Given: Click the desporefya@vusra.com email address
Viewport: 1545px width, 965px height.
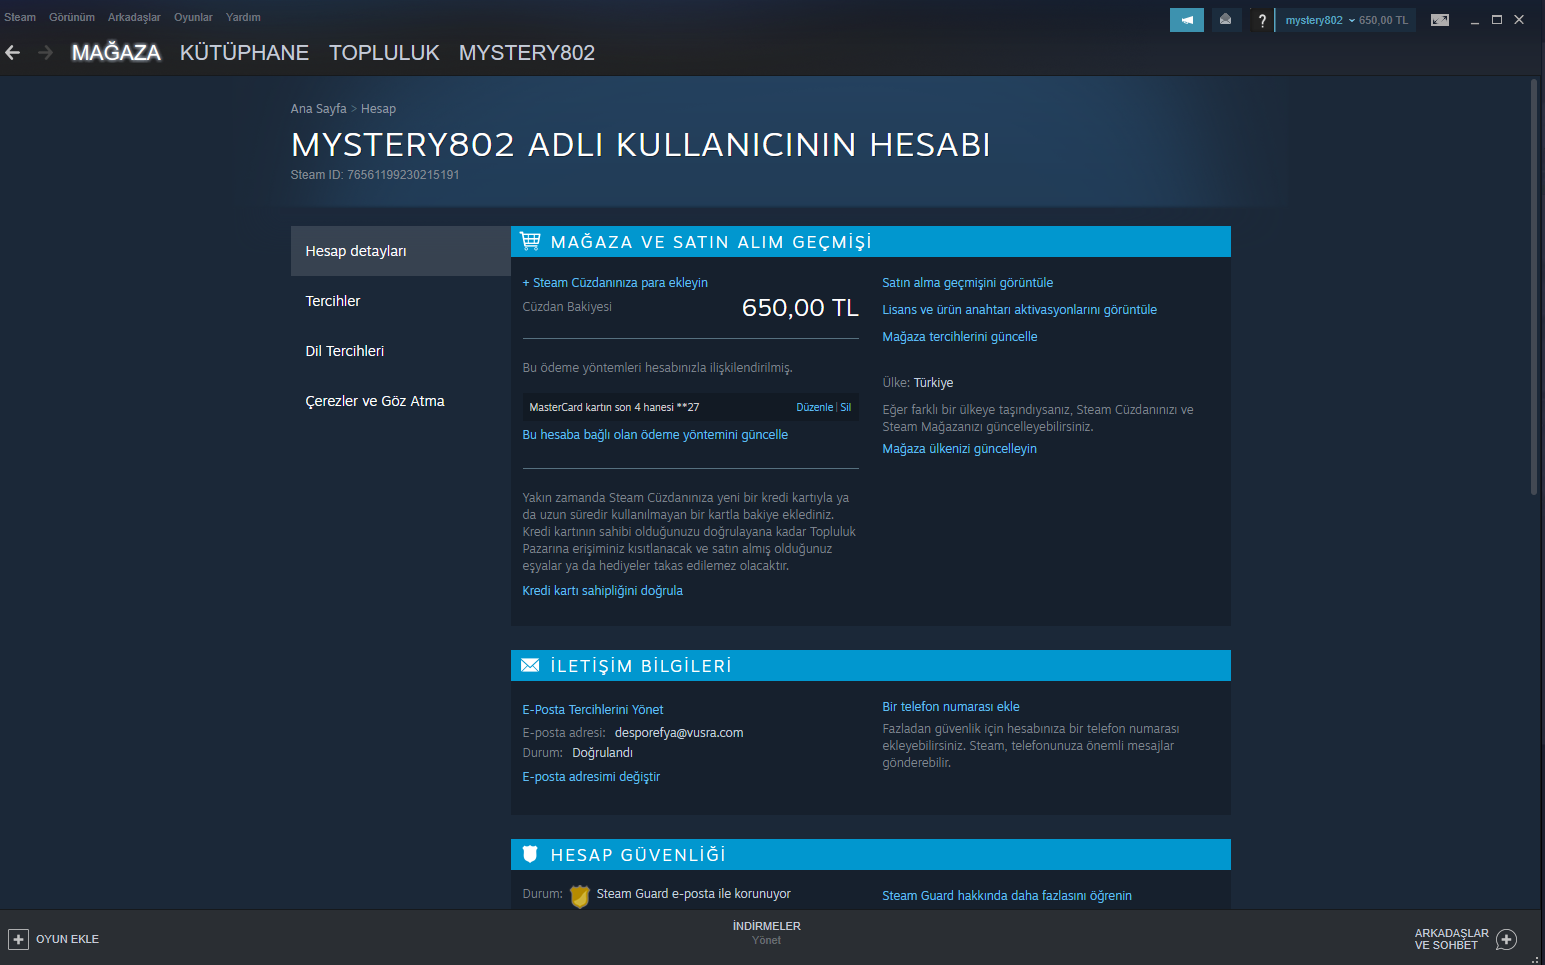Looking at the screenshot, I should 679,733.
